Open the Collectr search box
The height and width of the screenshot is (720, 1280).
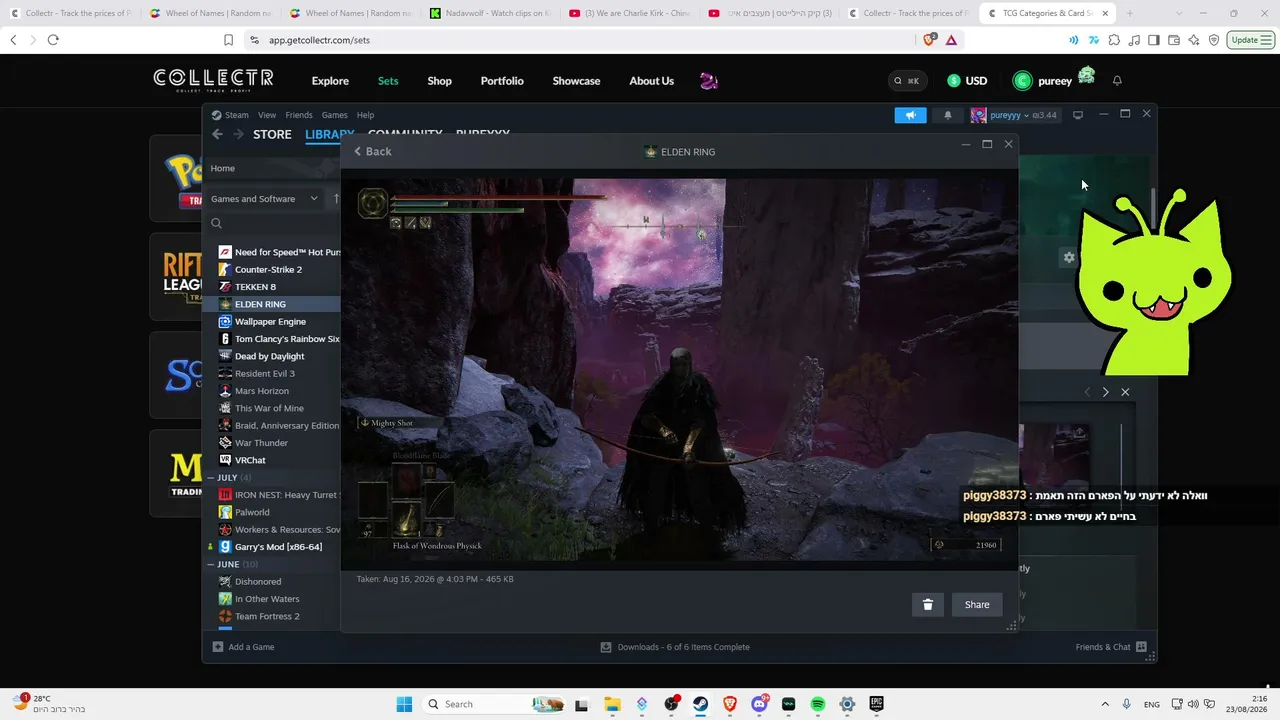[908, 81]
